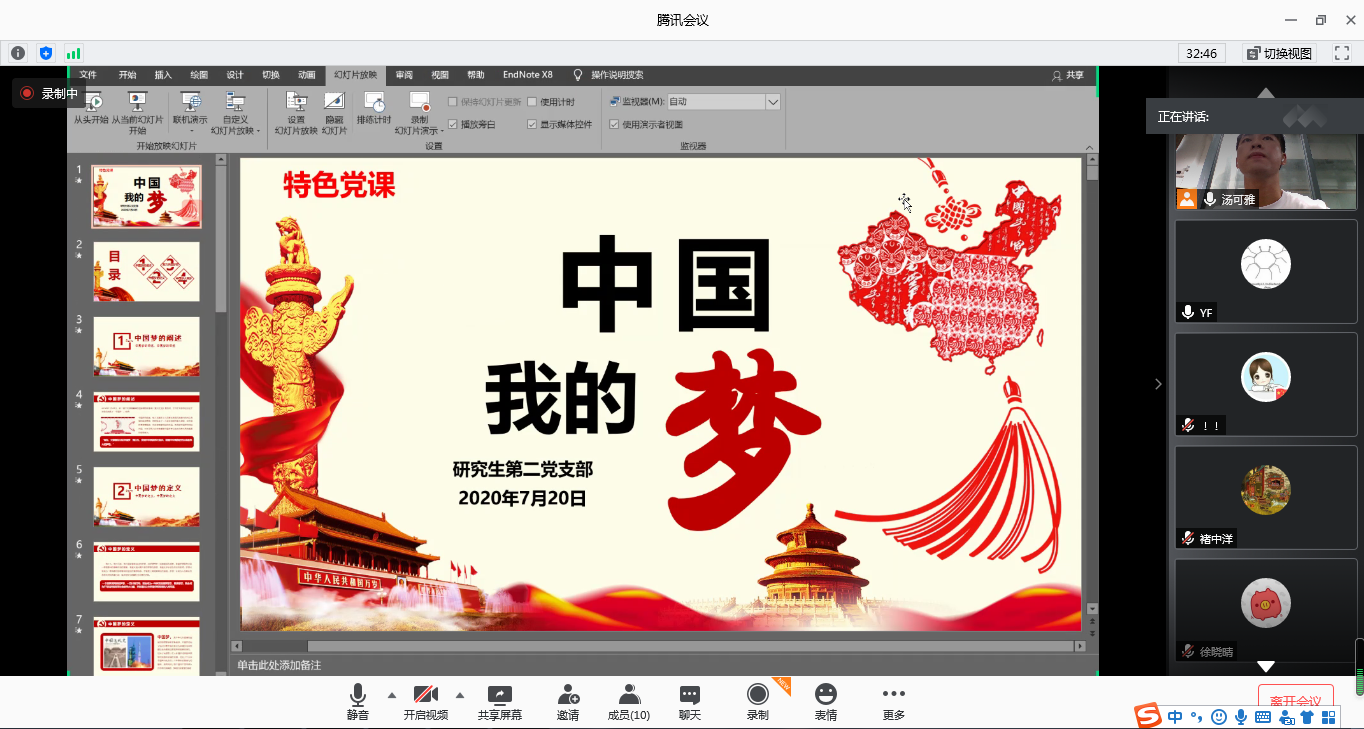Open the 成员(10) members list
The image size is (1364, 729).
tap(629, 695)
